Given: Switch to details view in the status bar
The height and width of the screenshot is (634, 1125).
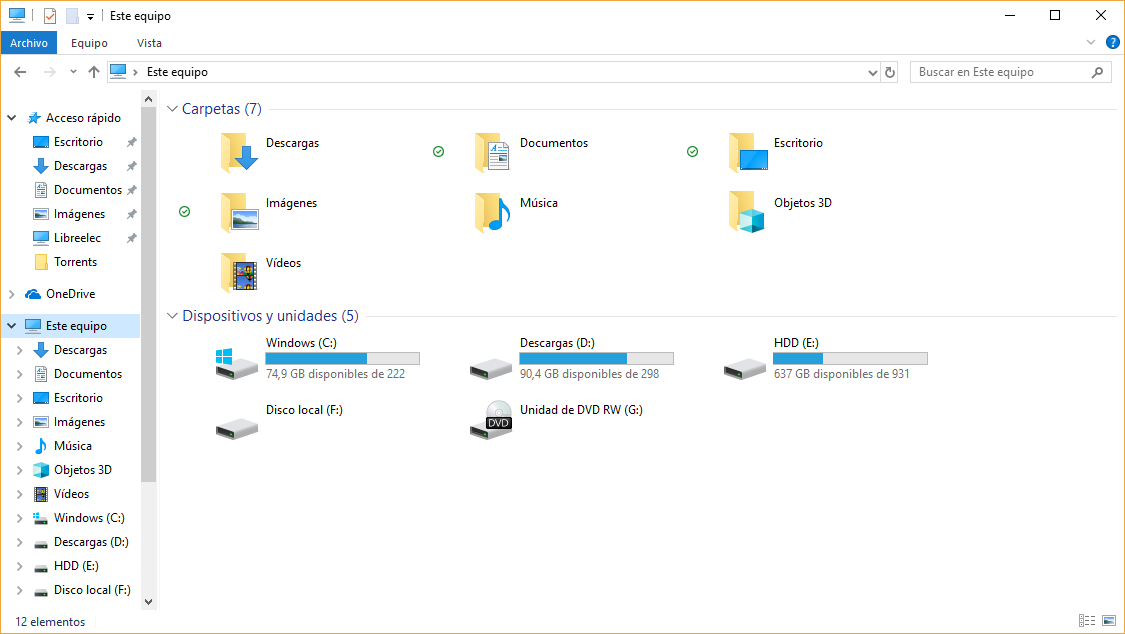Looking at the screenshot, I should (x=1087, y=622).
